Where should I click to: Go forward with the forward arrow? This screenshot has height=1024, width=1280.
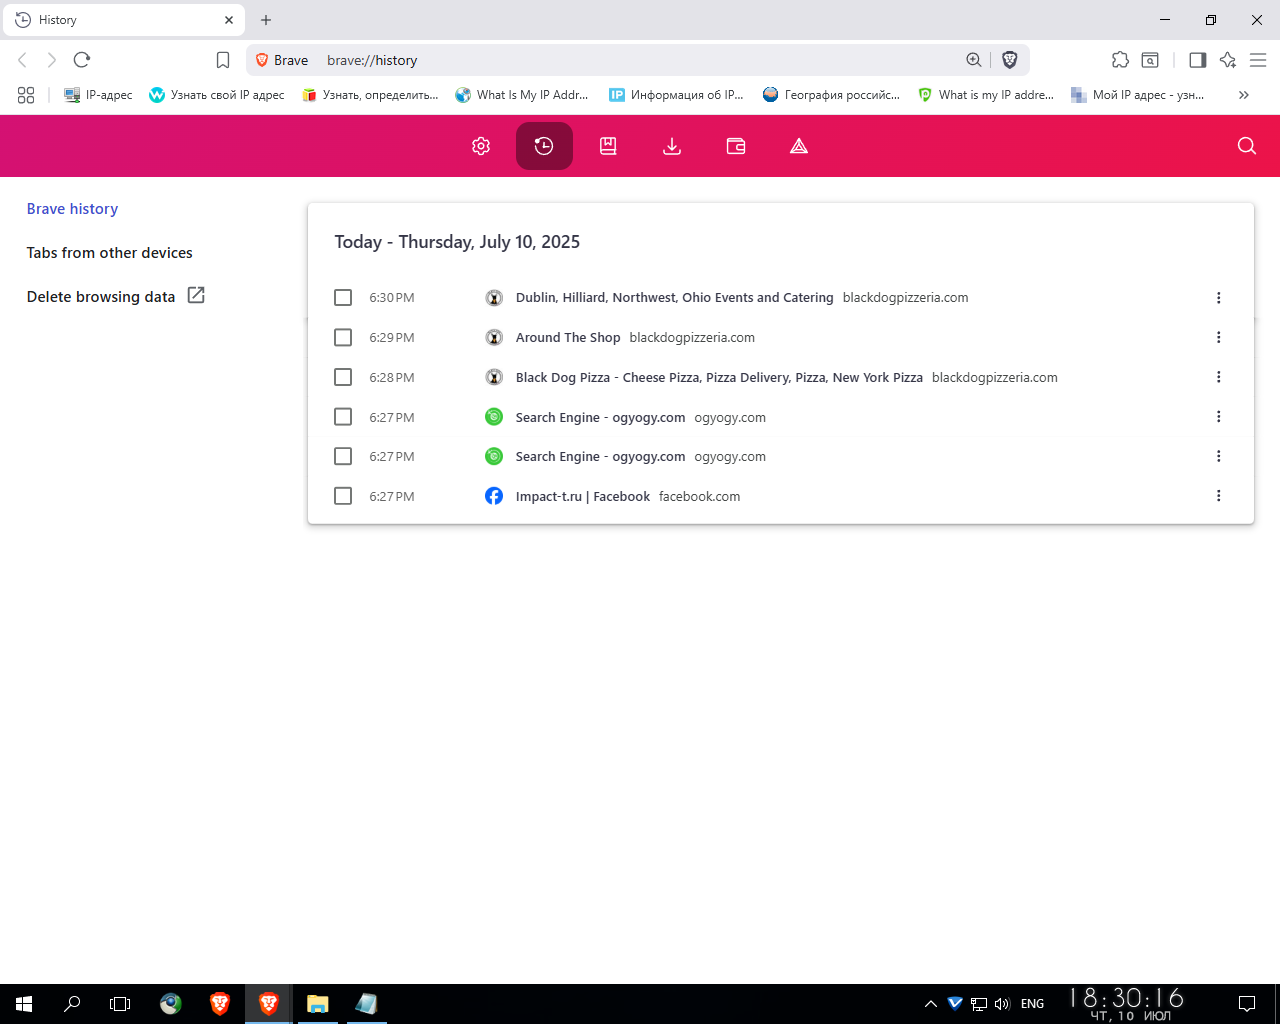click(x=52, y=60)
